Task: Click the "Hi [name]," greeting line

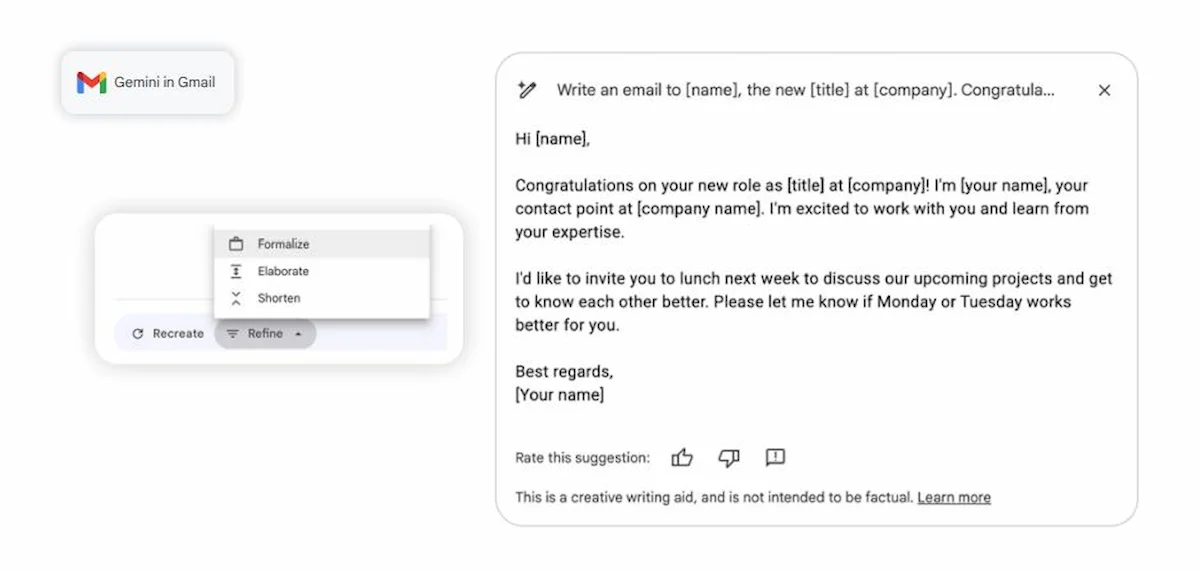Action: pos(552,139)
